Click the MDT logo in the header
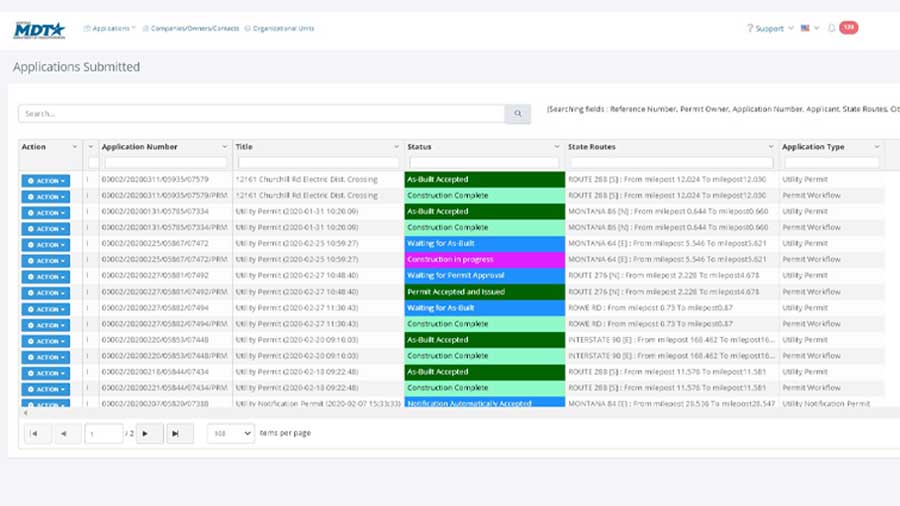900x506 pixels. 39,29
